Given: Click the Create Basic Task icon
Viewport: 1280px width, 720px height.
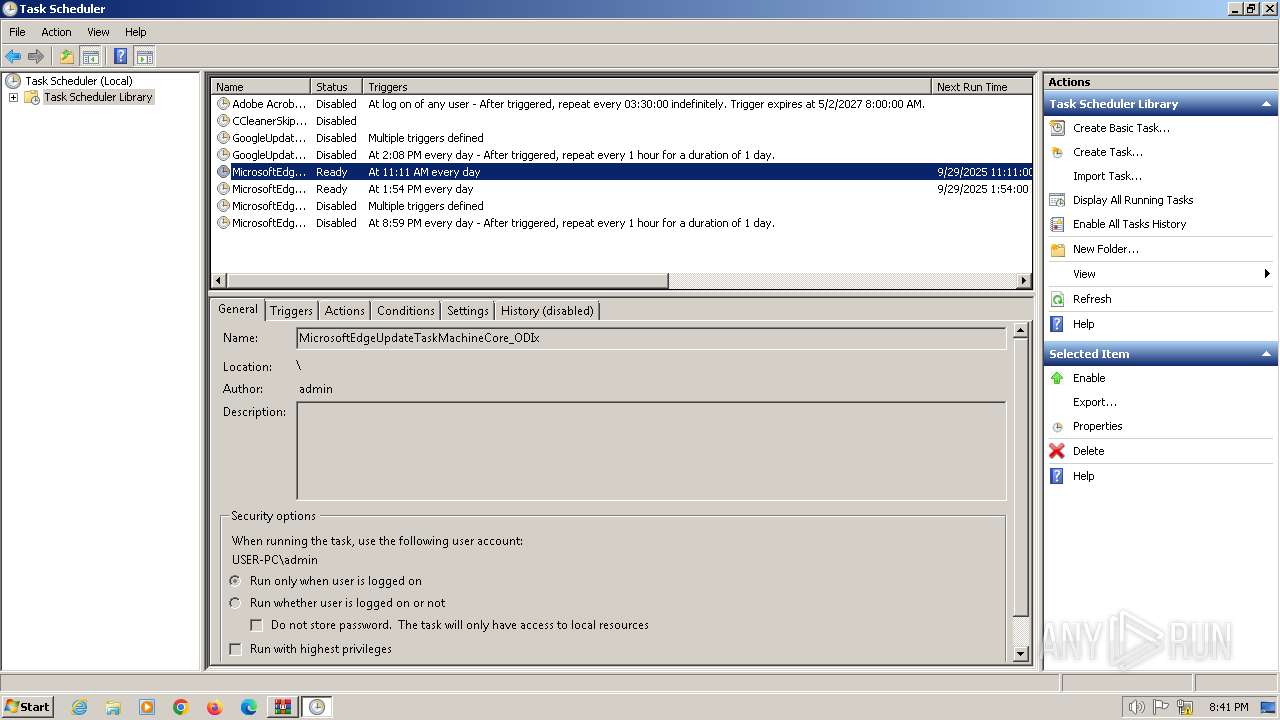Looking at the screenshot, I should point(1057,128).
